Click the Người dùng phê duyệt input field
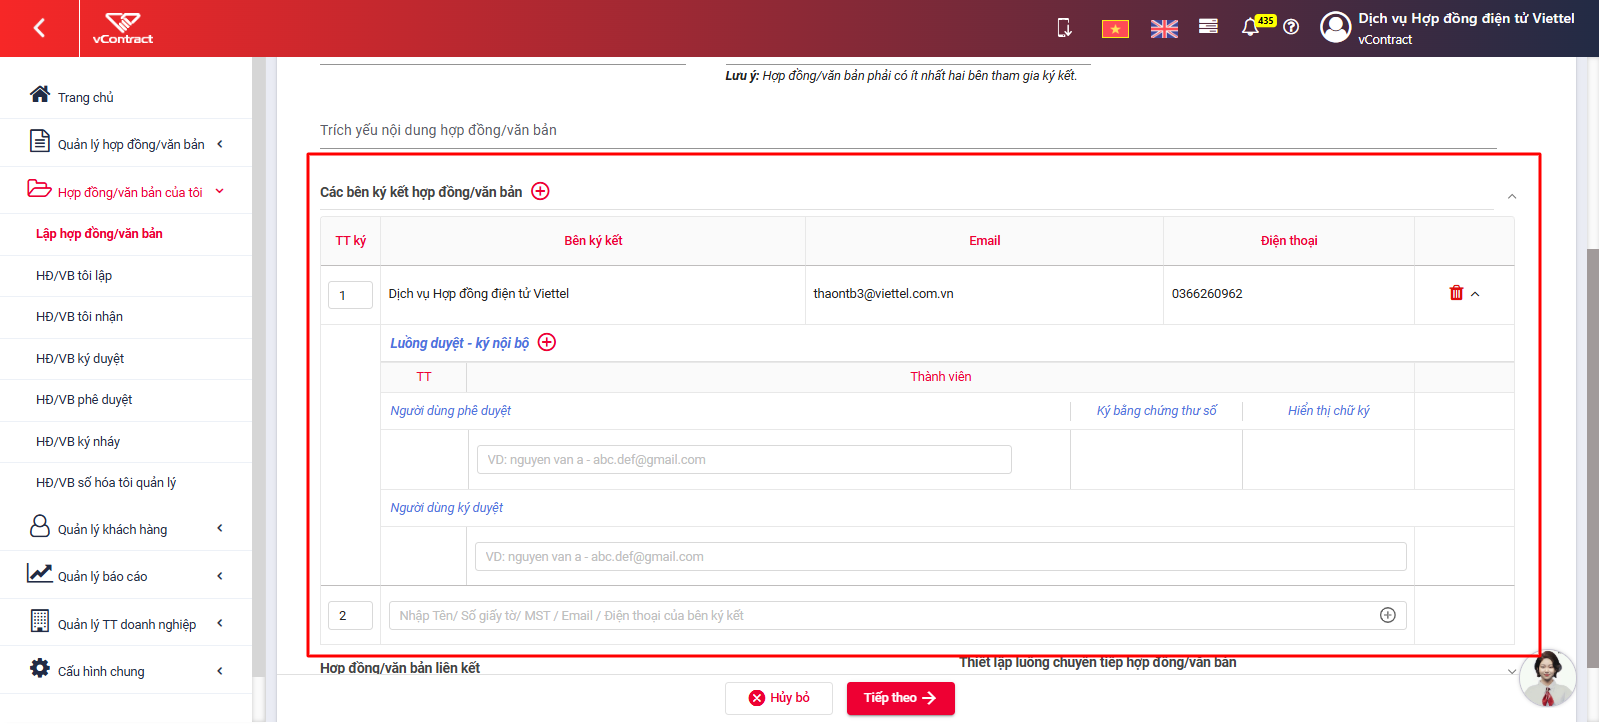 (x=744, y=460)
